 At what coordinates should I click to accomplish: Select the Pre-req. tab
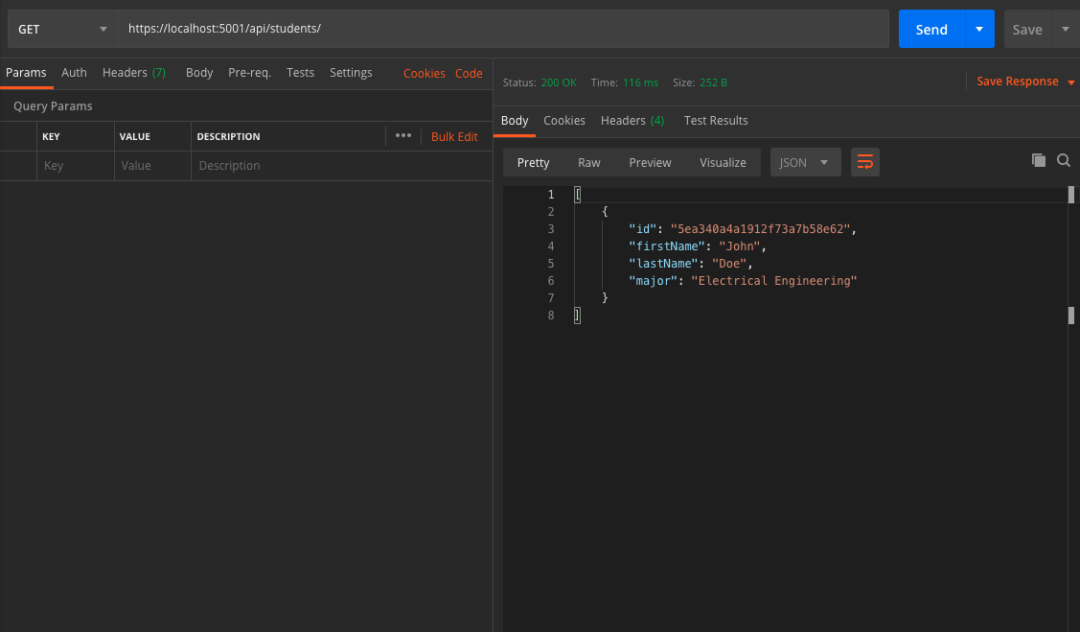point(249,73)
